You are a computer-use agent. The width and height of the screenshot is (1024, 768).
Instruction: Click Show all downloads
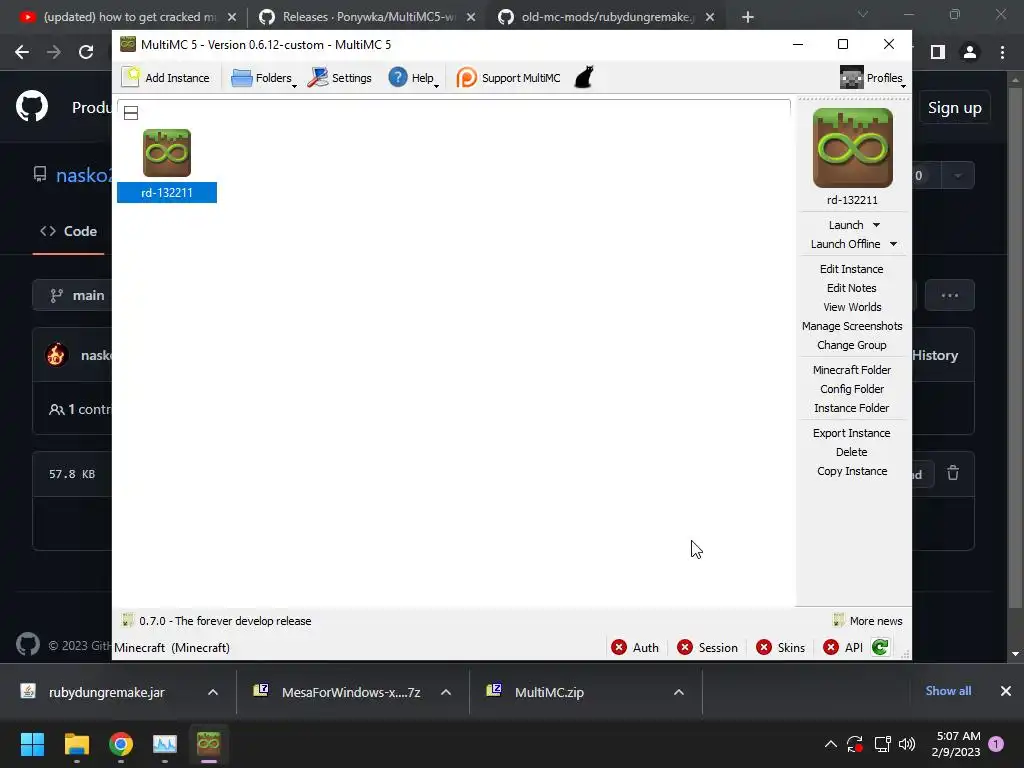pyautogui.click(x=948, y=691)
